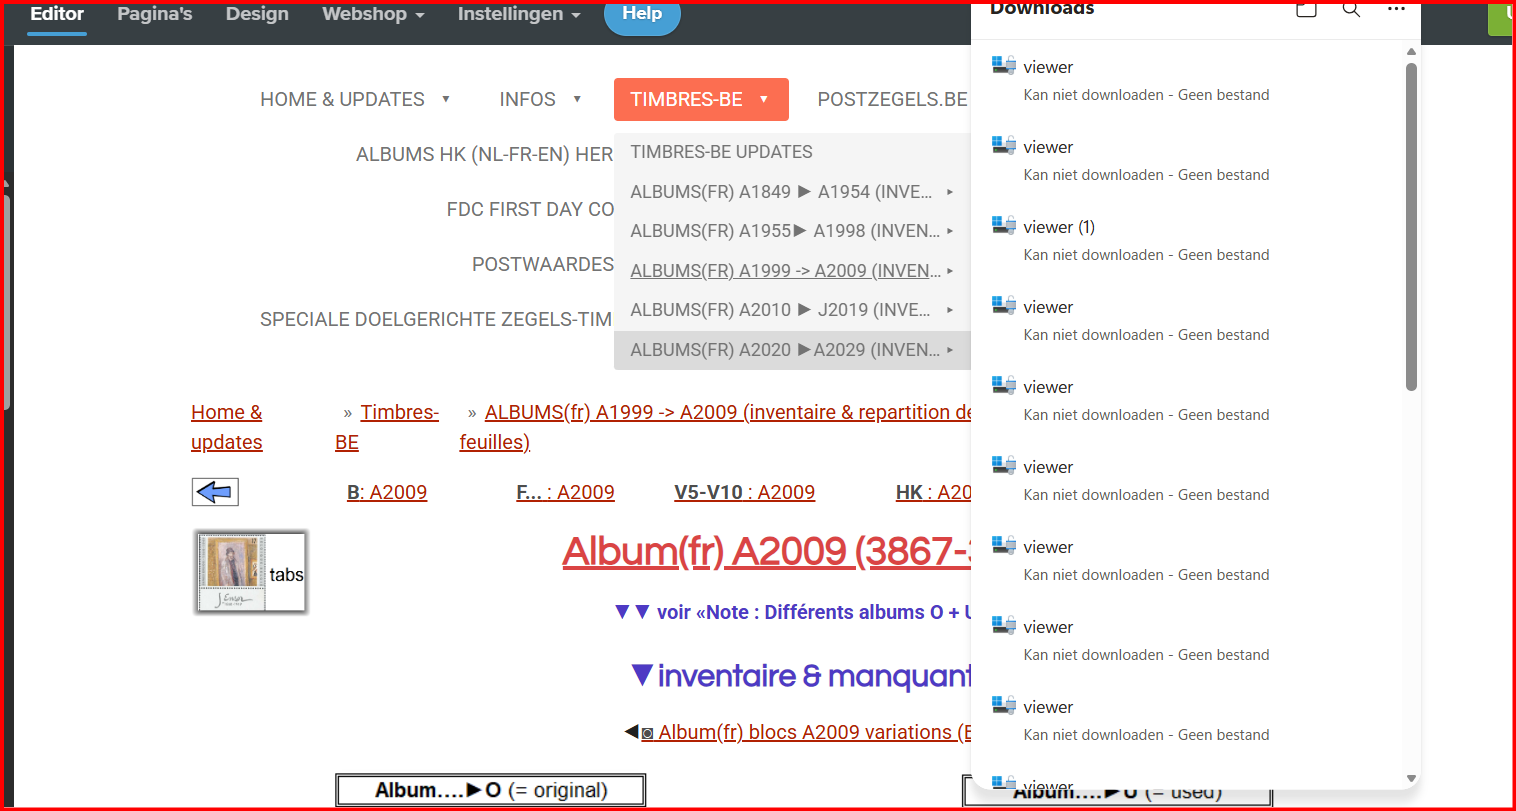Expand the arrow next to INFOS
The width and height of the screenshot is (1516, 811).
pyautogui.click(x=577, y=99)
